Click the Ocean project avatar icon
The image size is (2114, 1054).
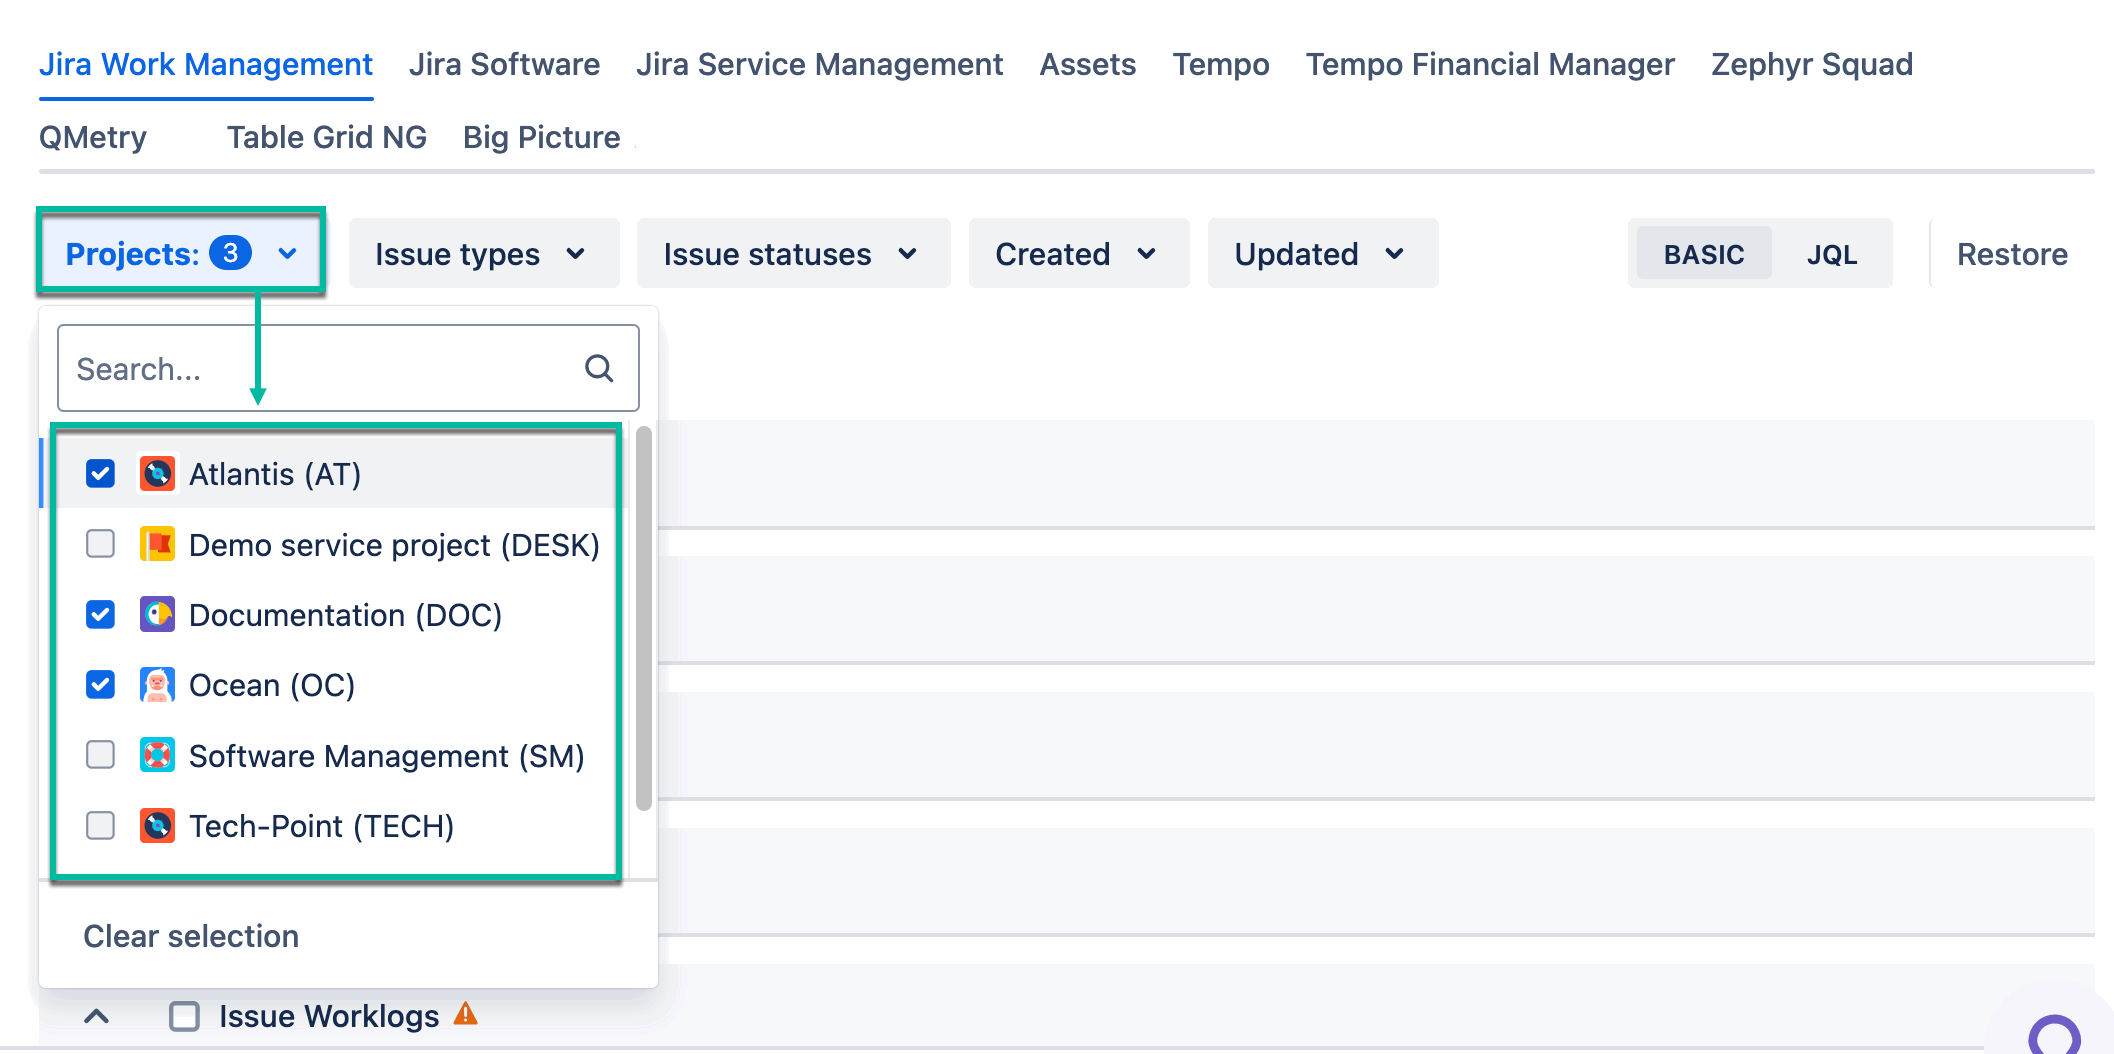pyautogui.click(x=157, y=685)
